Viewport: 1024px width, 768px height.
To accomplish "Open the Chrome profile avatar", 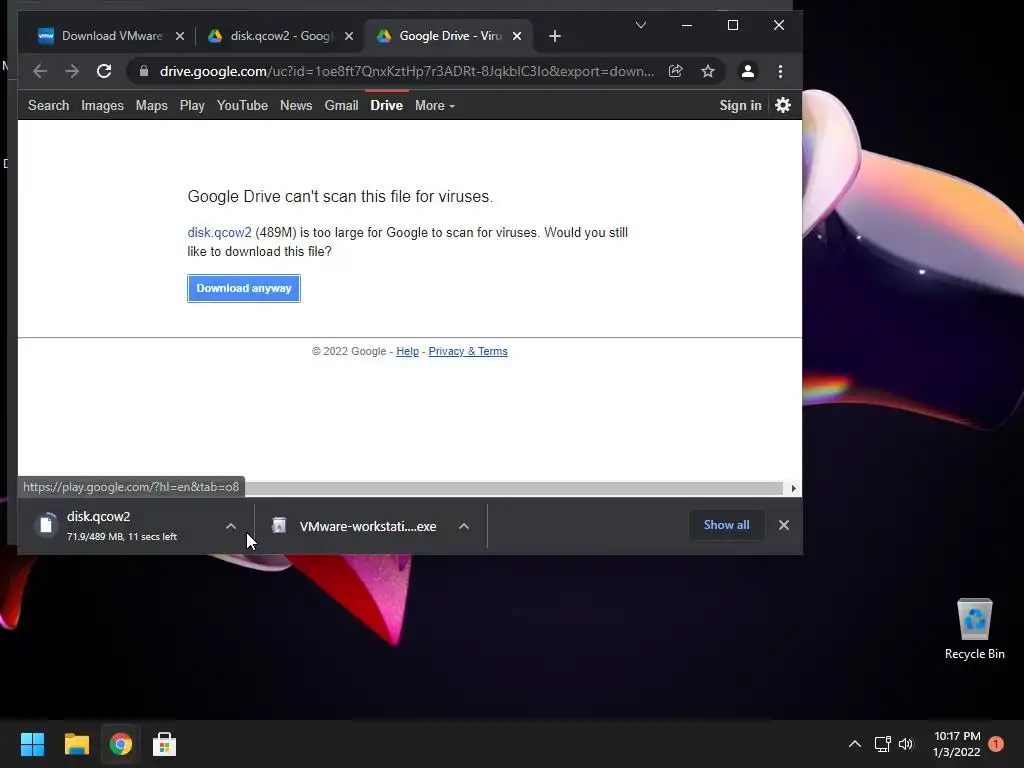I will pyautogui.click(x=748, y=71).
